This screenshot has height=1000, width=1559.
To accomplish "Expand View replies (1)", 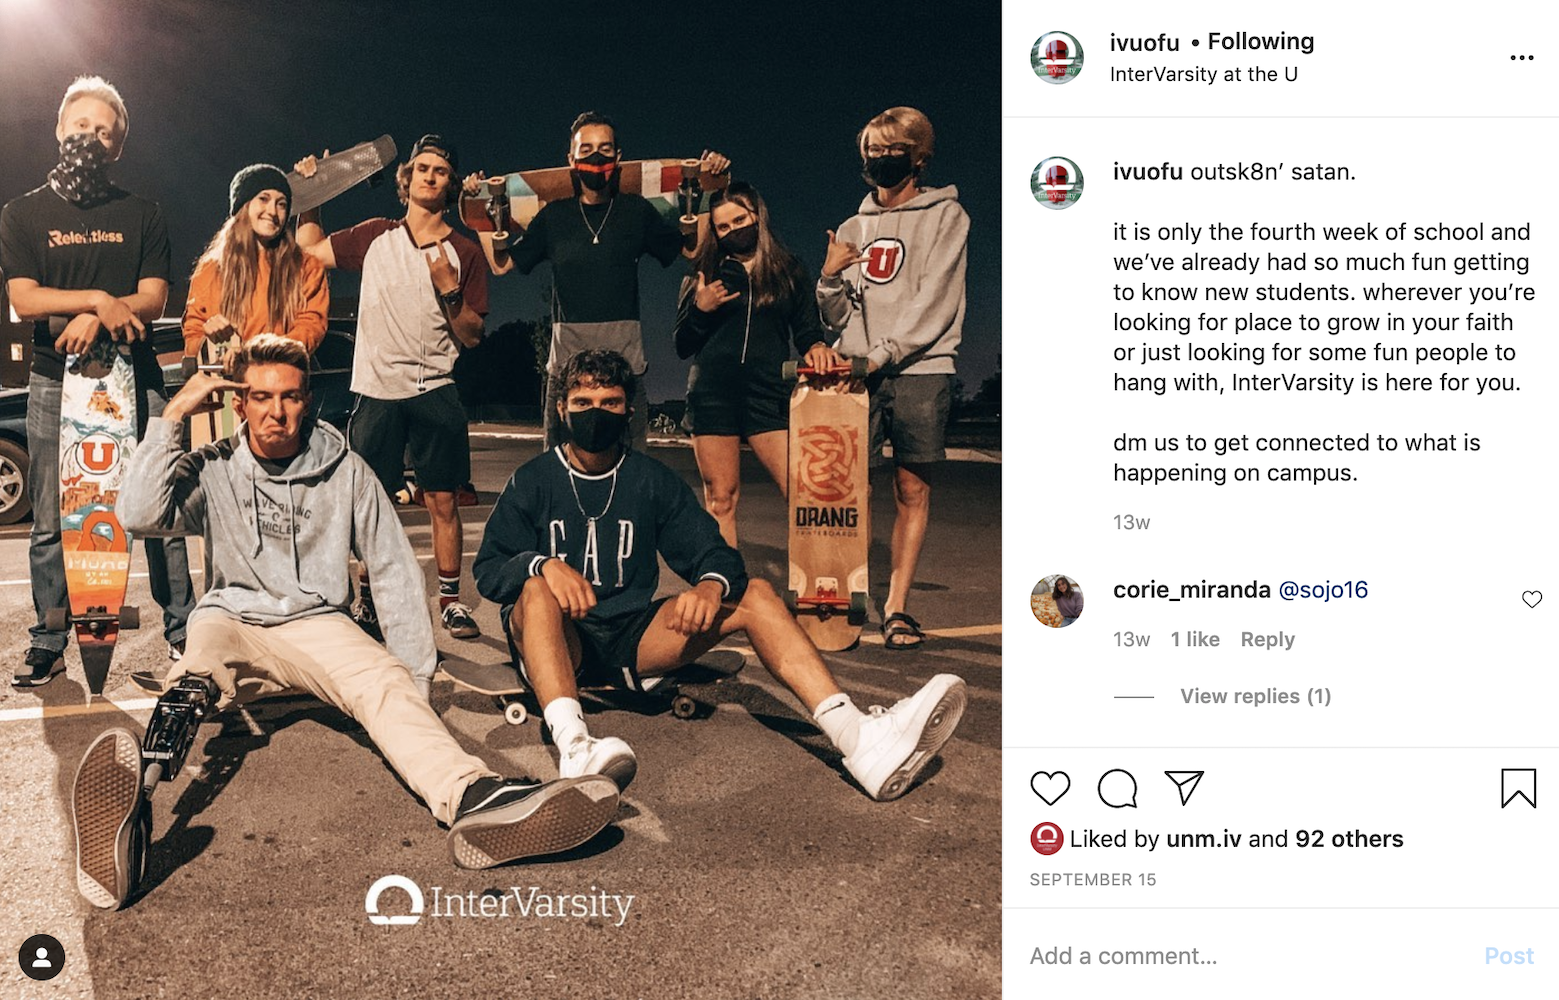I will tap(1255, 696).
